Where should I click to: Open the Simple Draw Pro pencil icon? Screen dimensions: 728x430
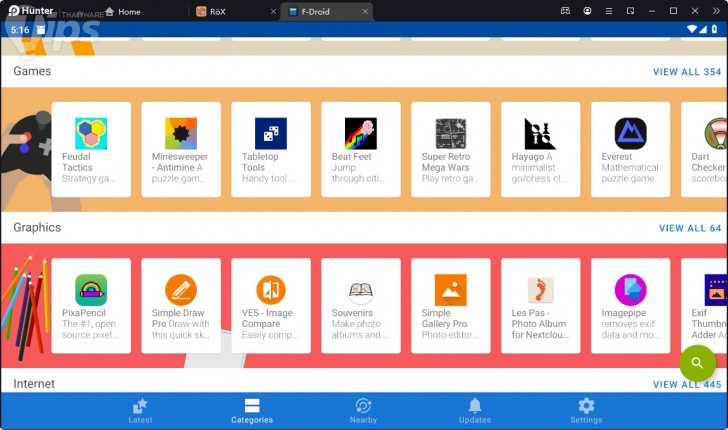click(181, 290)
